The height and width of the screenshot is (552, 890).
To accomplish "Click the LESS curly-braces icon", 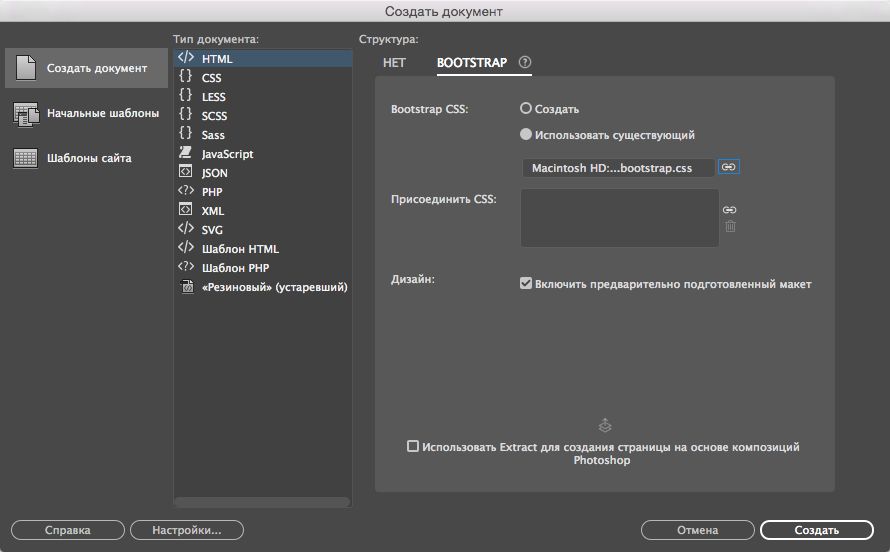I will pyautogui.click(x=186, y=95).
